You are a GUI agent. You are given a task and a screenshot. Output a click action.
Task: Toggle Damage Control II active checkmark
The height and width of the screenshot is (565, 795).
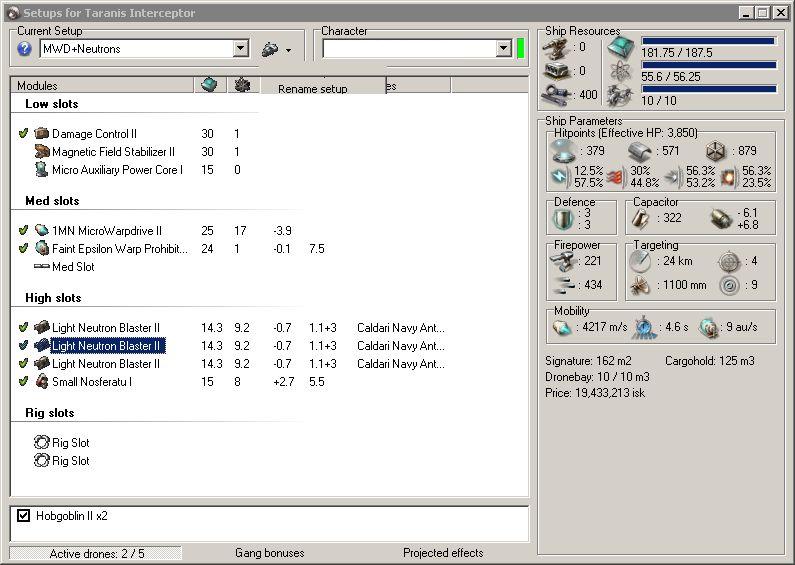click(23, 133)
